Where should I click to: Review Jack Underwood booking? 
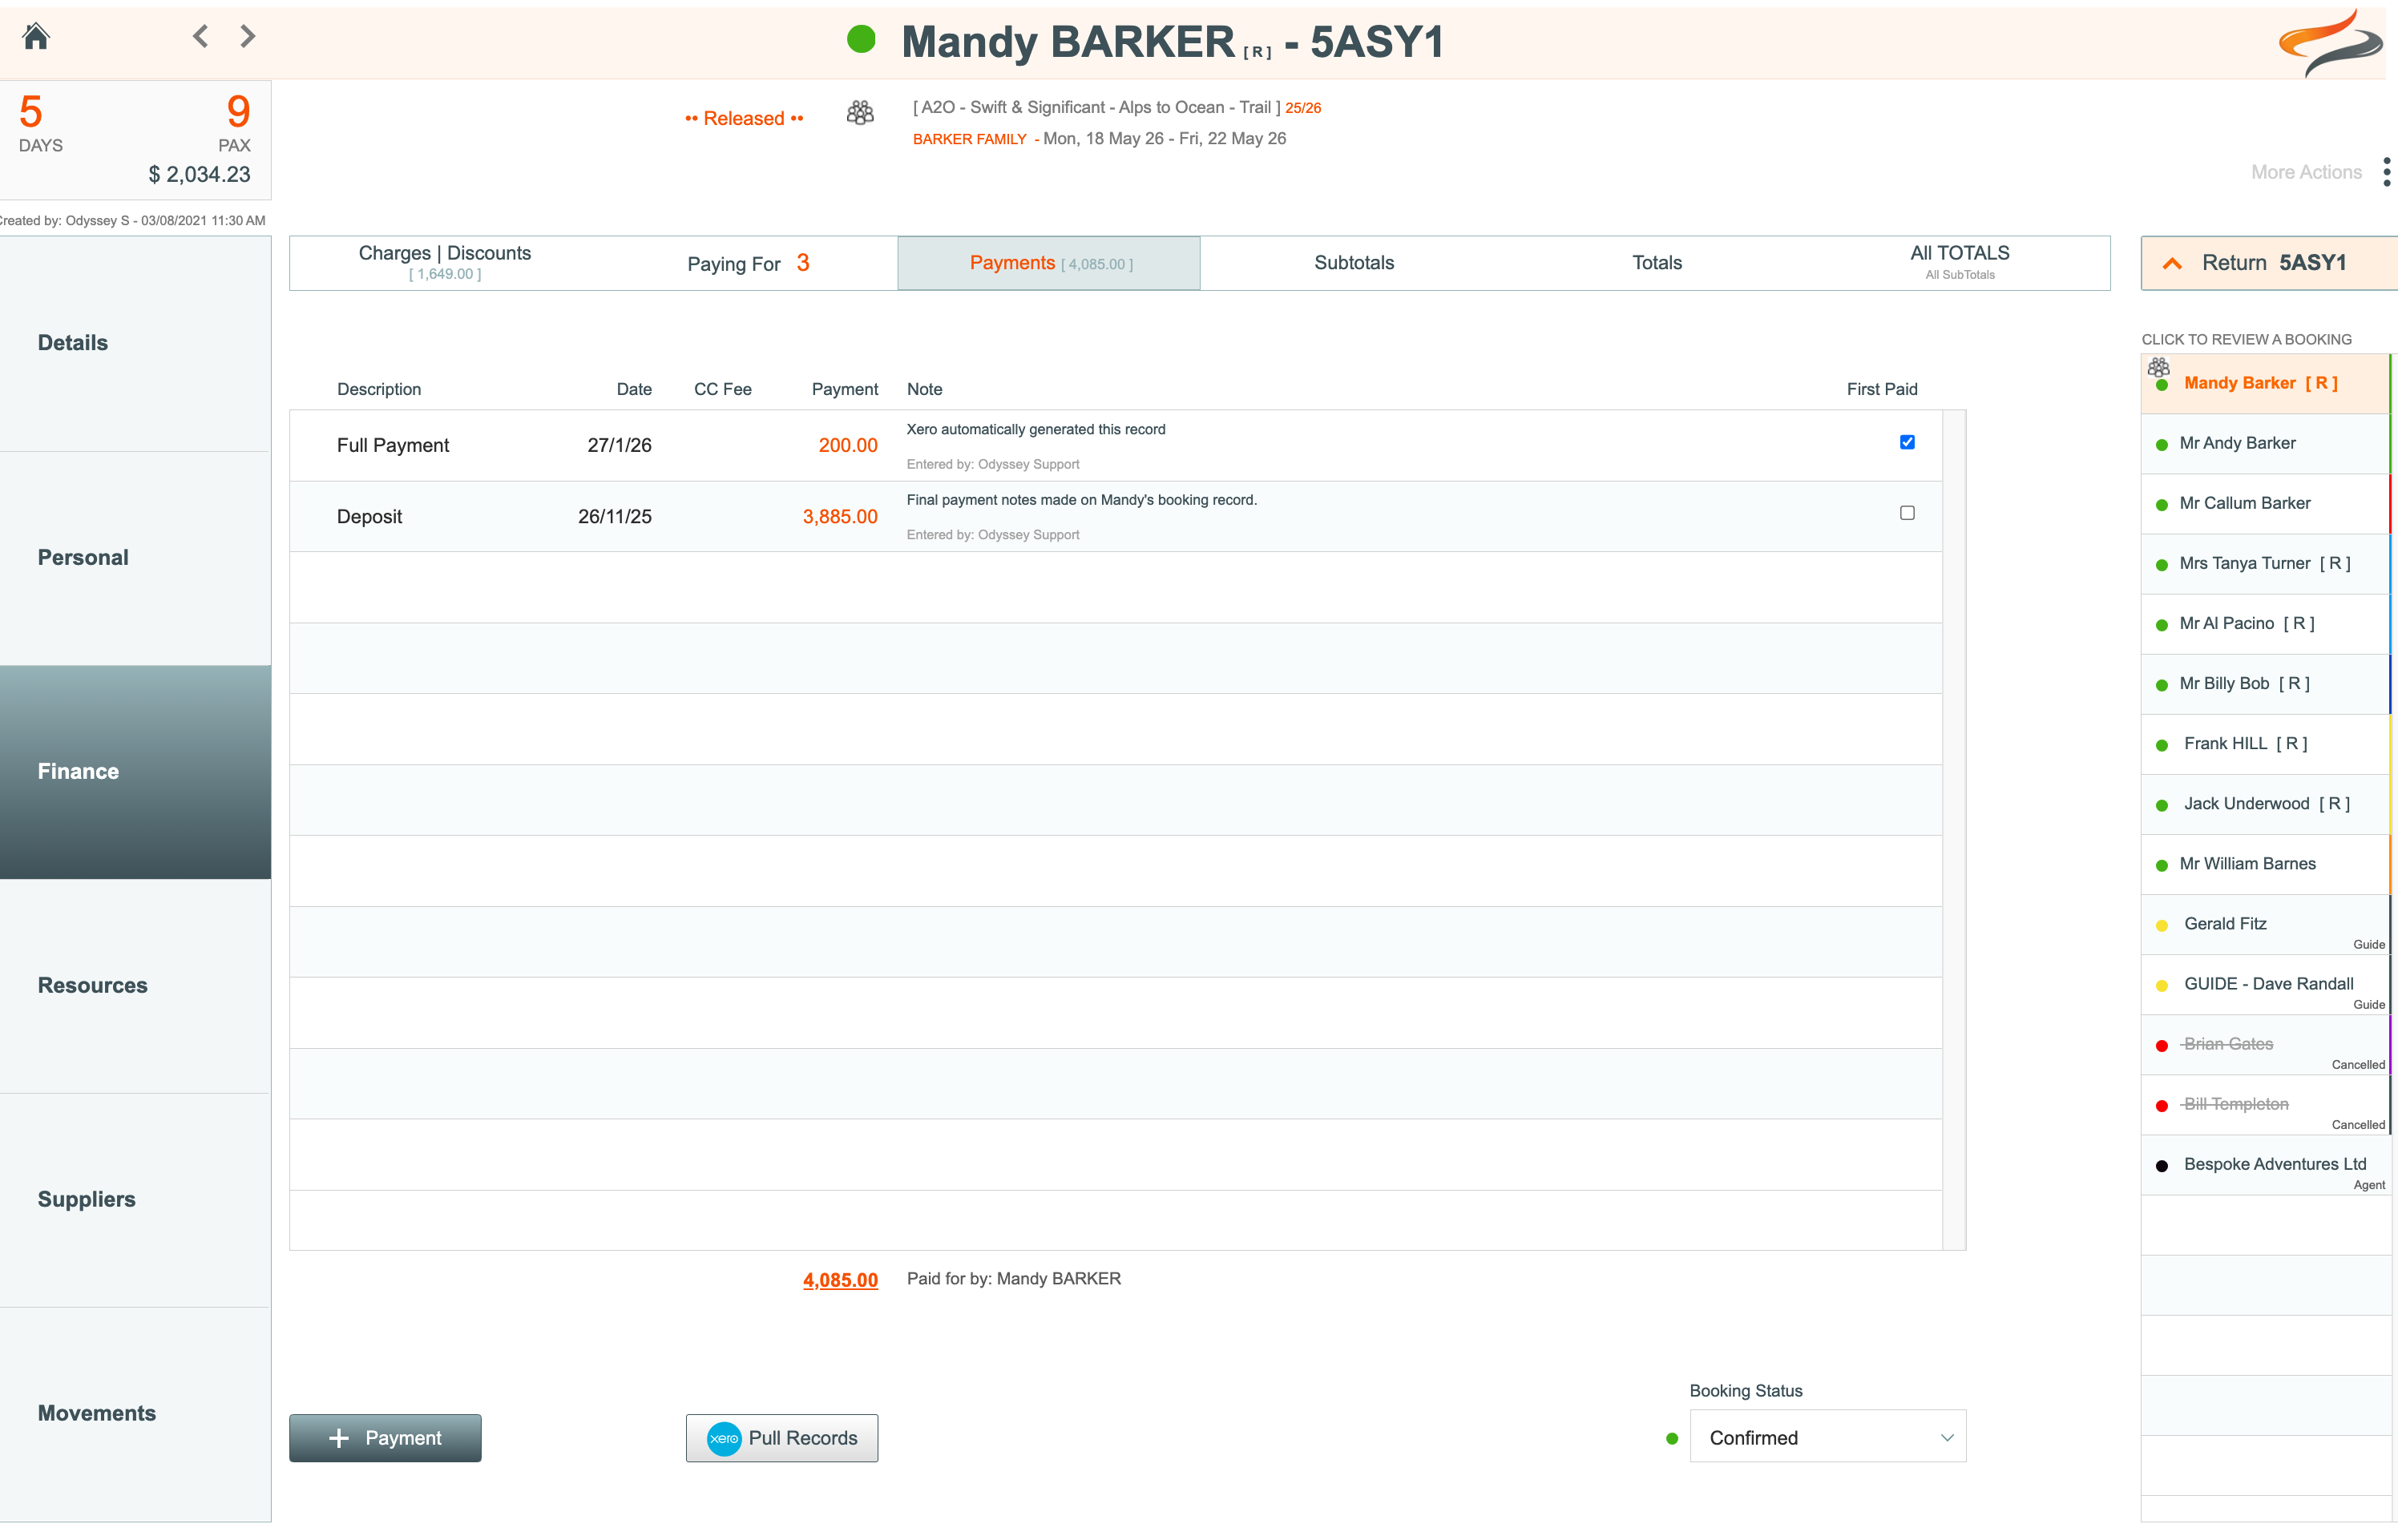point(2265,804)
